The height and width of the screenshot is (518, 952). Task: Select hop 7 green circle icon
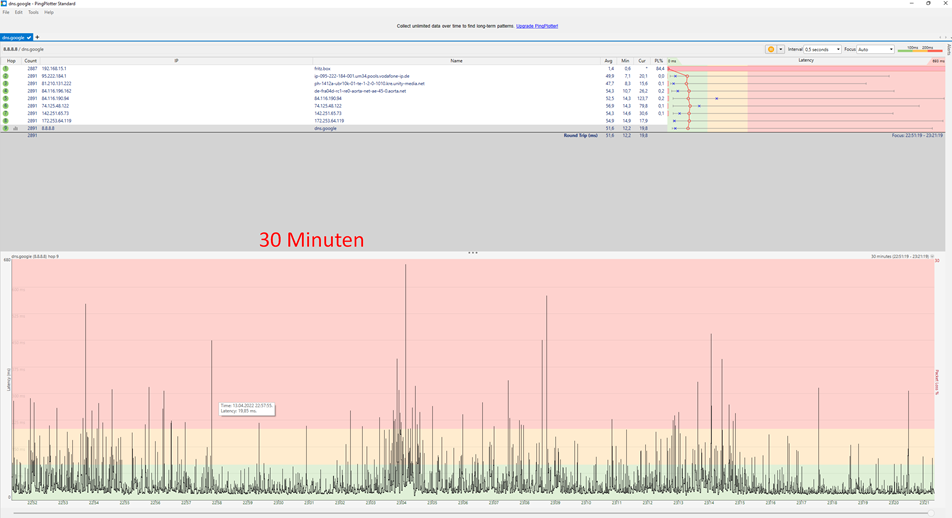6,113
